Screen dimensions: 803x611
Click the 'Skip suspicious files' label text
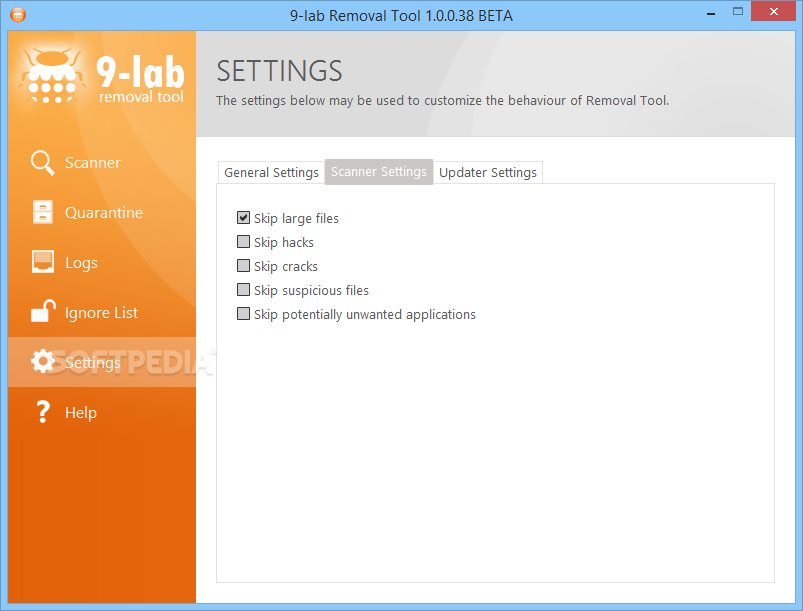point(311,290)
